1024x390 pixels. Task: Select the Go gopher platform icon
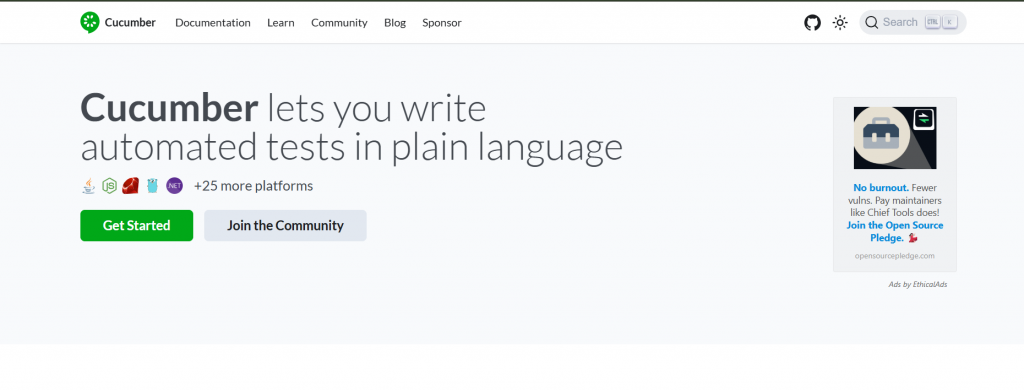(152, 186)
